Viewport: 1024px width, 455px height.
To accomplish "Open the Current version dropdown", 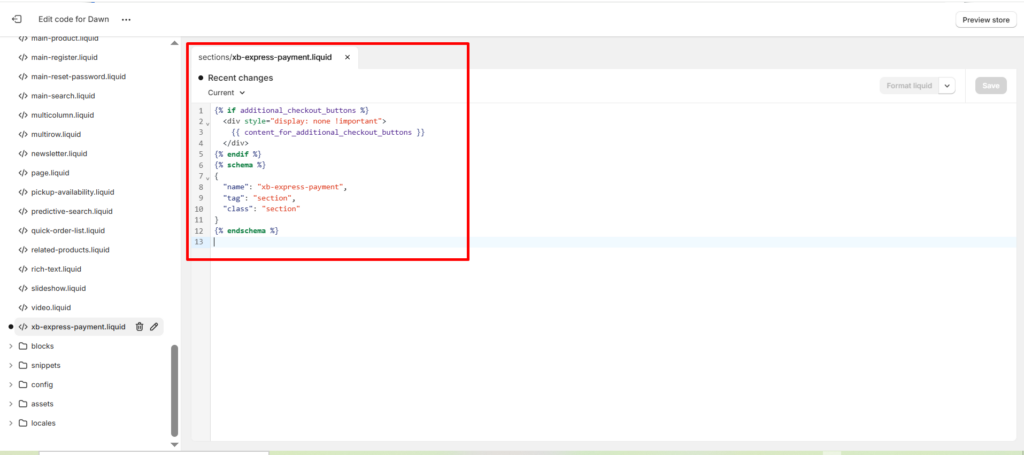I will click(226, 92).
